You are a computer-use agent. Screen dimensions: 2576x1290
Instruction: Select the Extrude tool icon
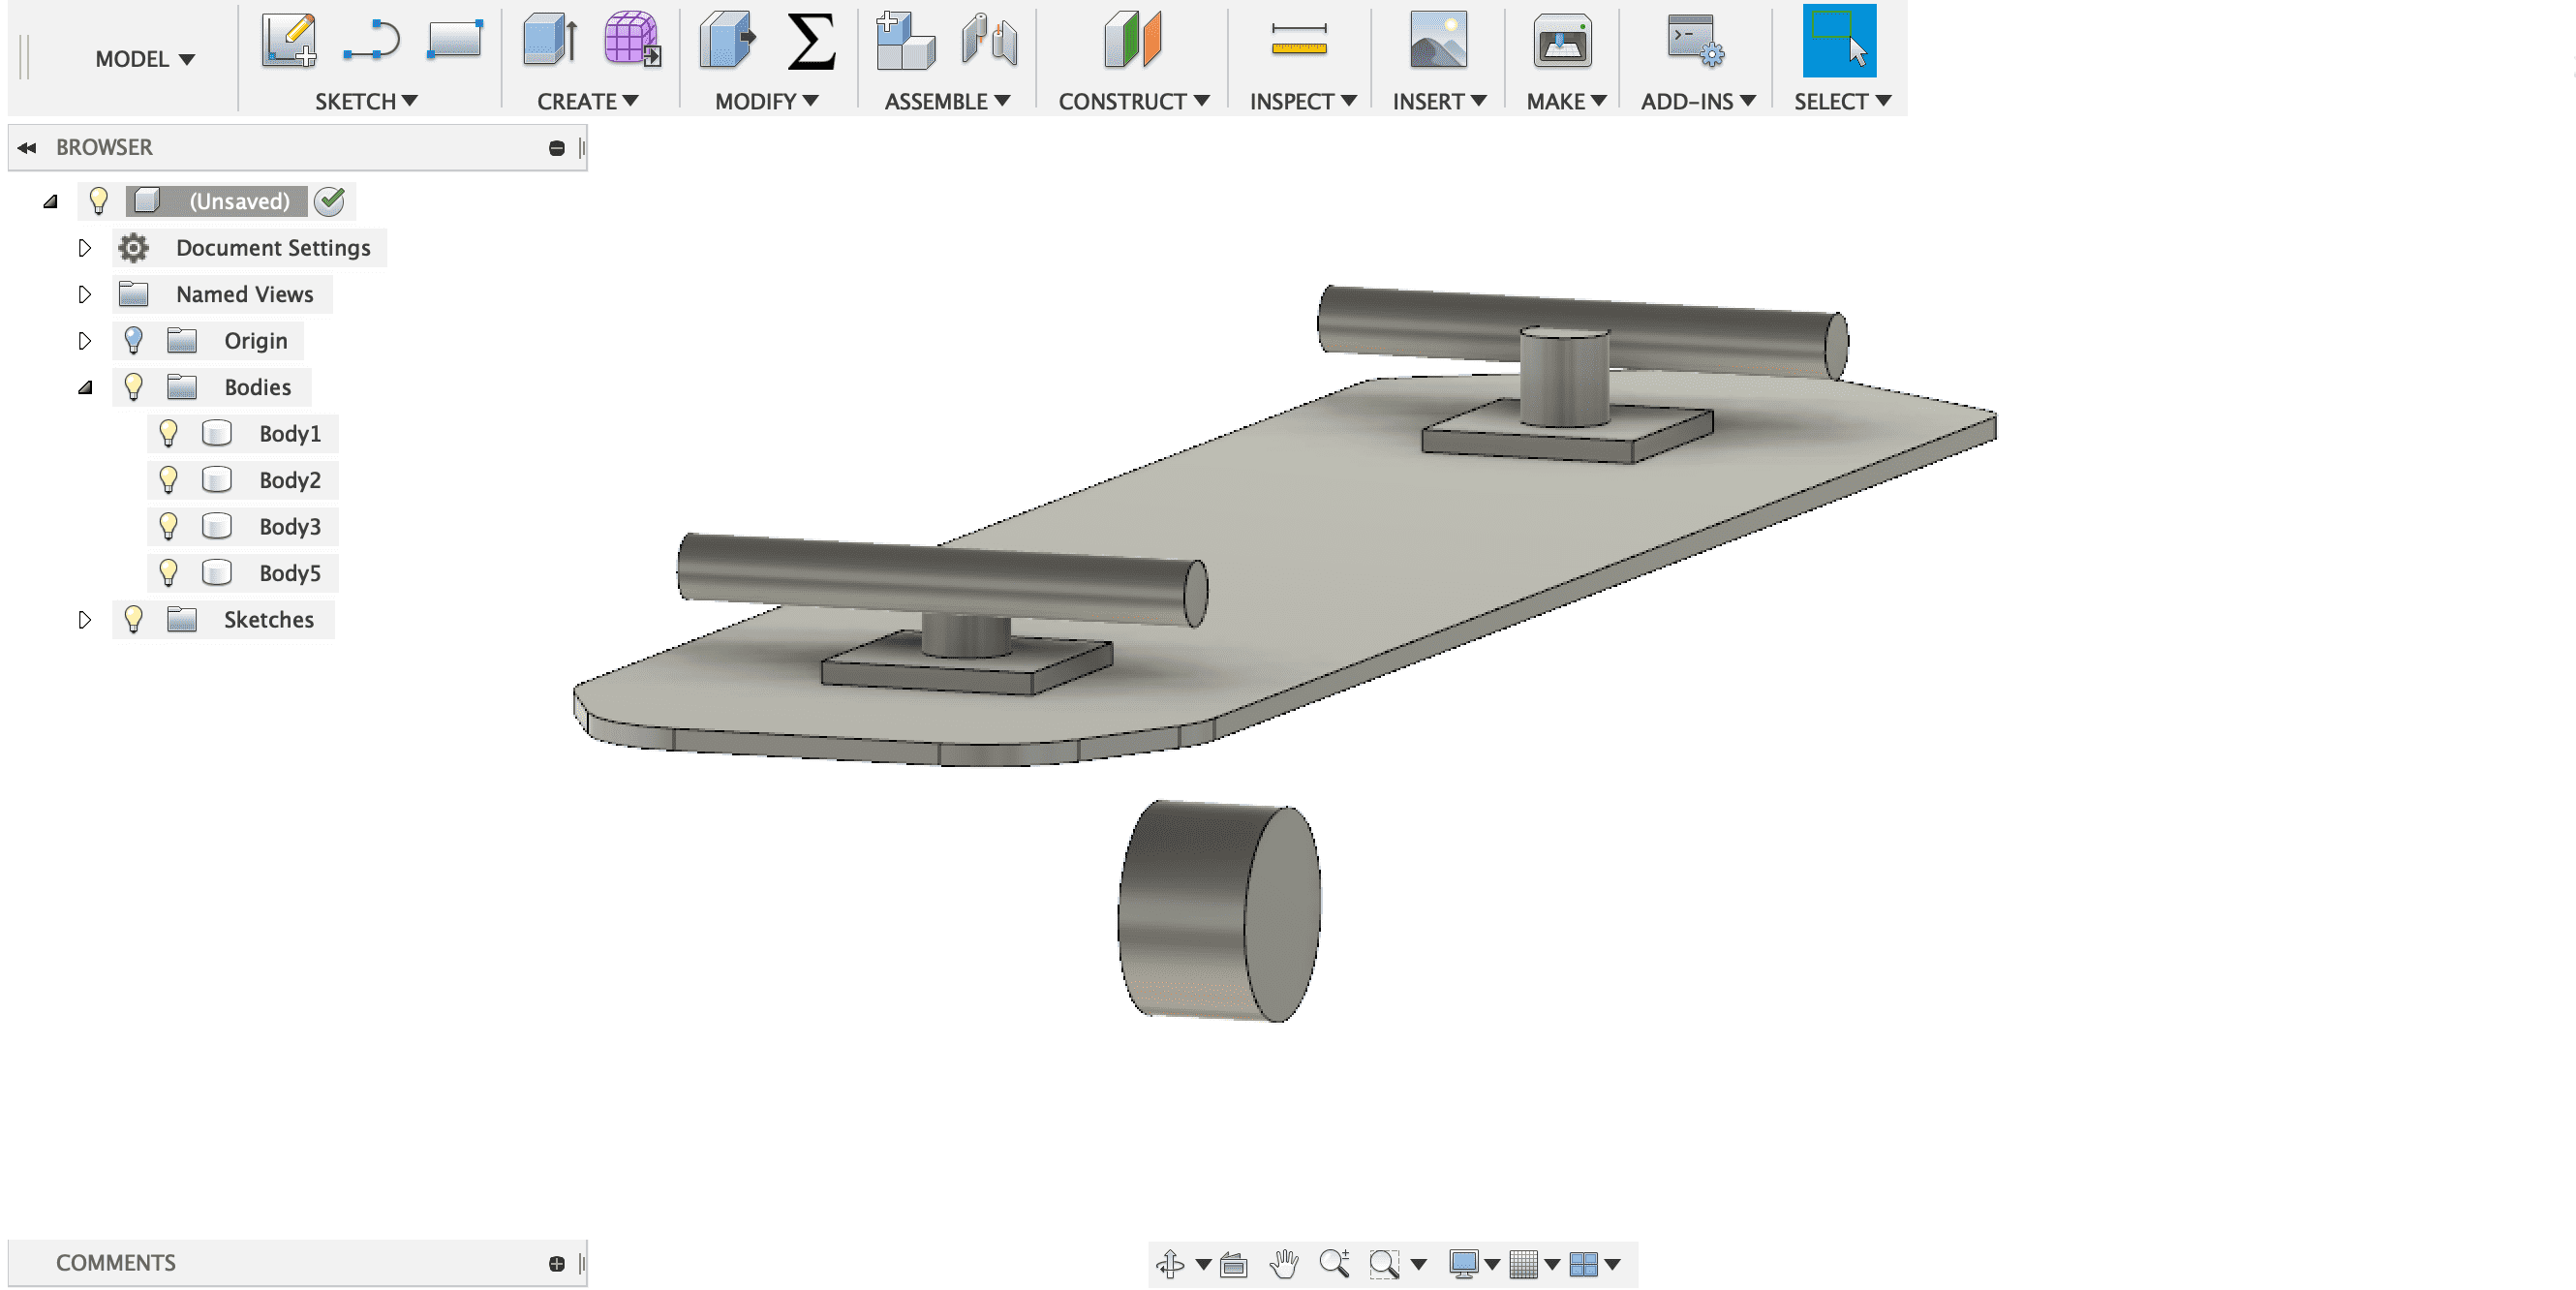point(550,40)
